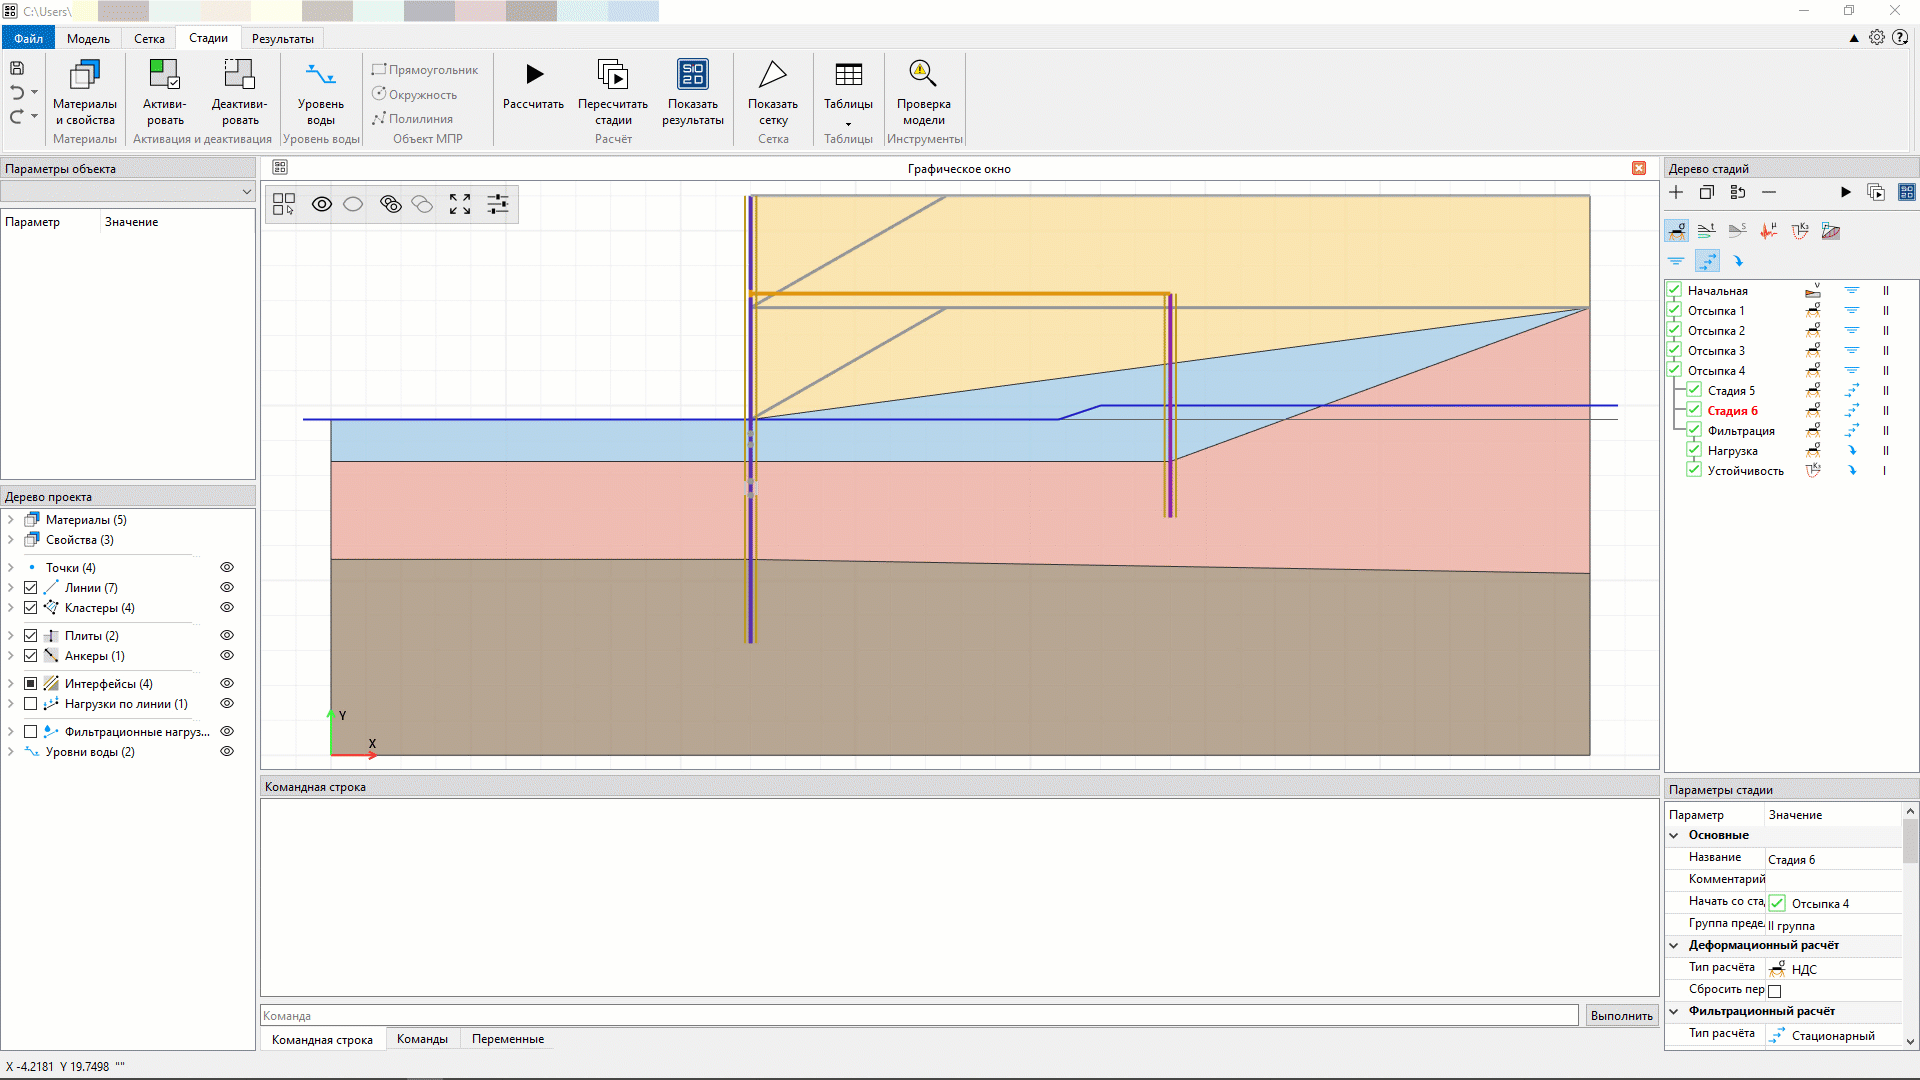Click the Команда input field
This screenshot has width=1920, height=1080.
918,1016
